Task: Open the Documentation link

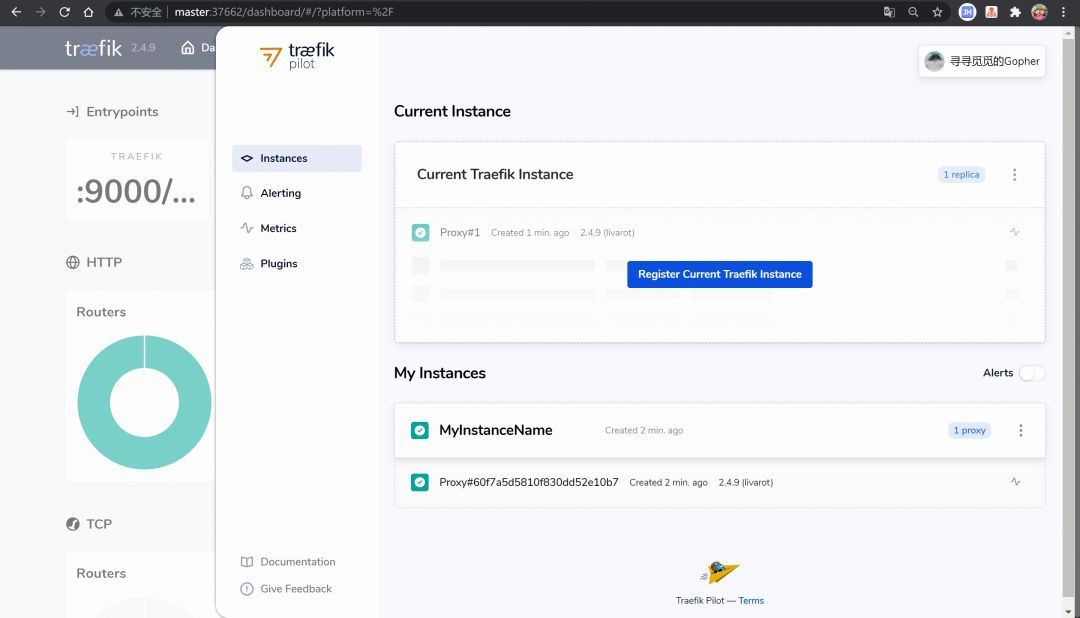Action: point(288,562)
